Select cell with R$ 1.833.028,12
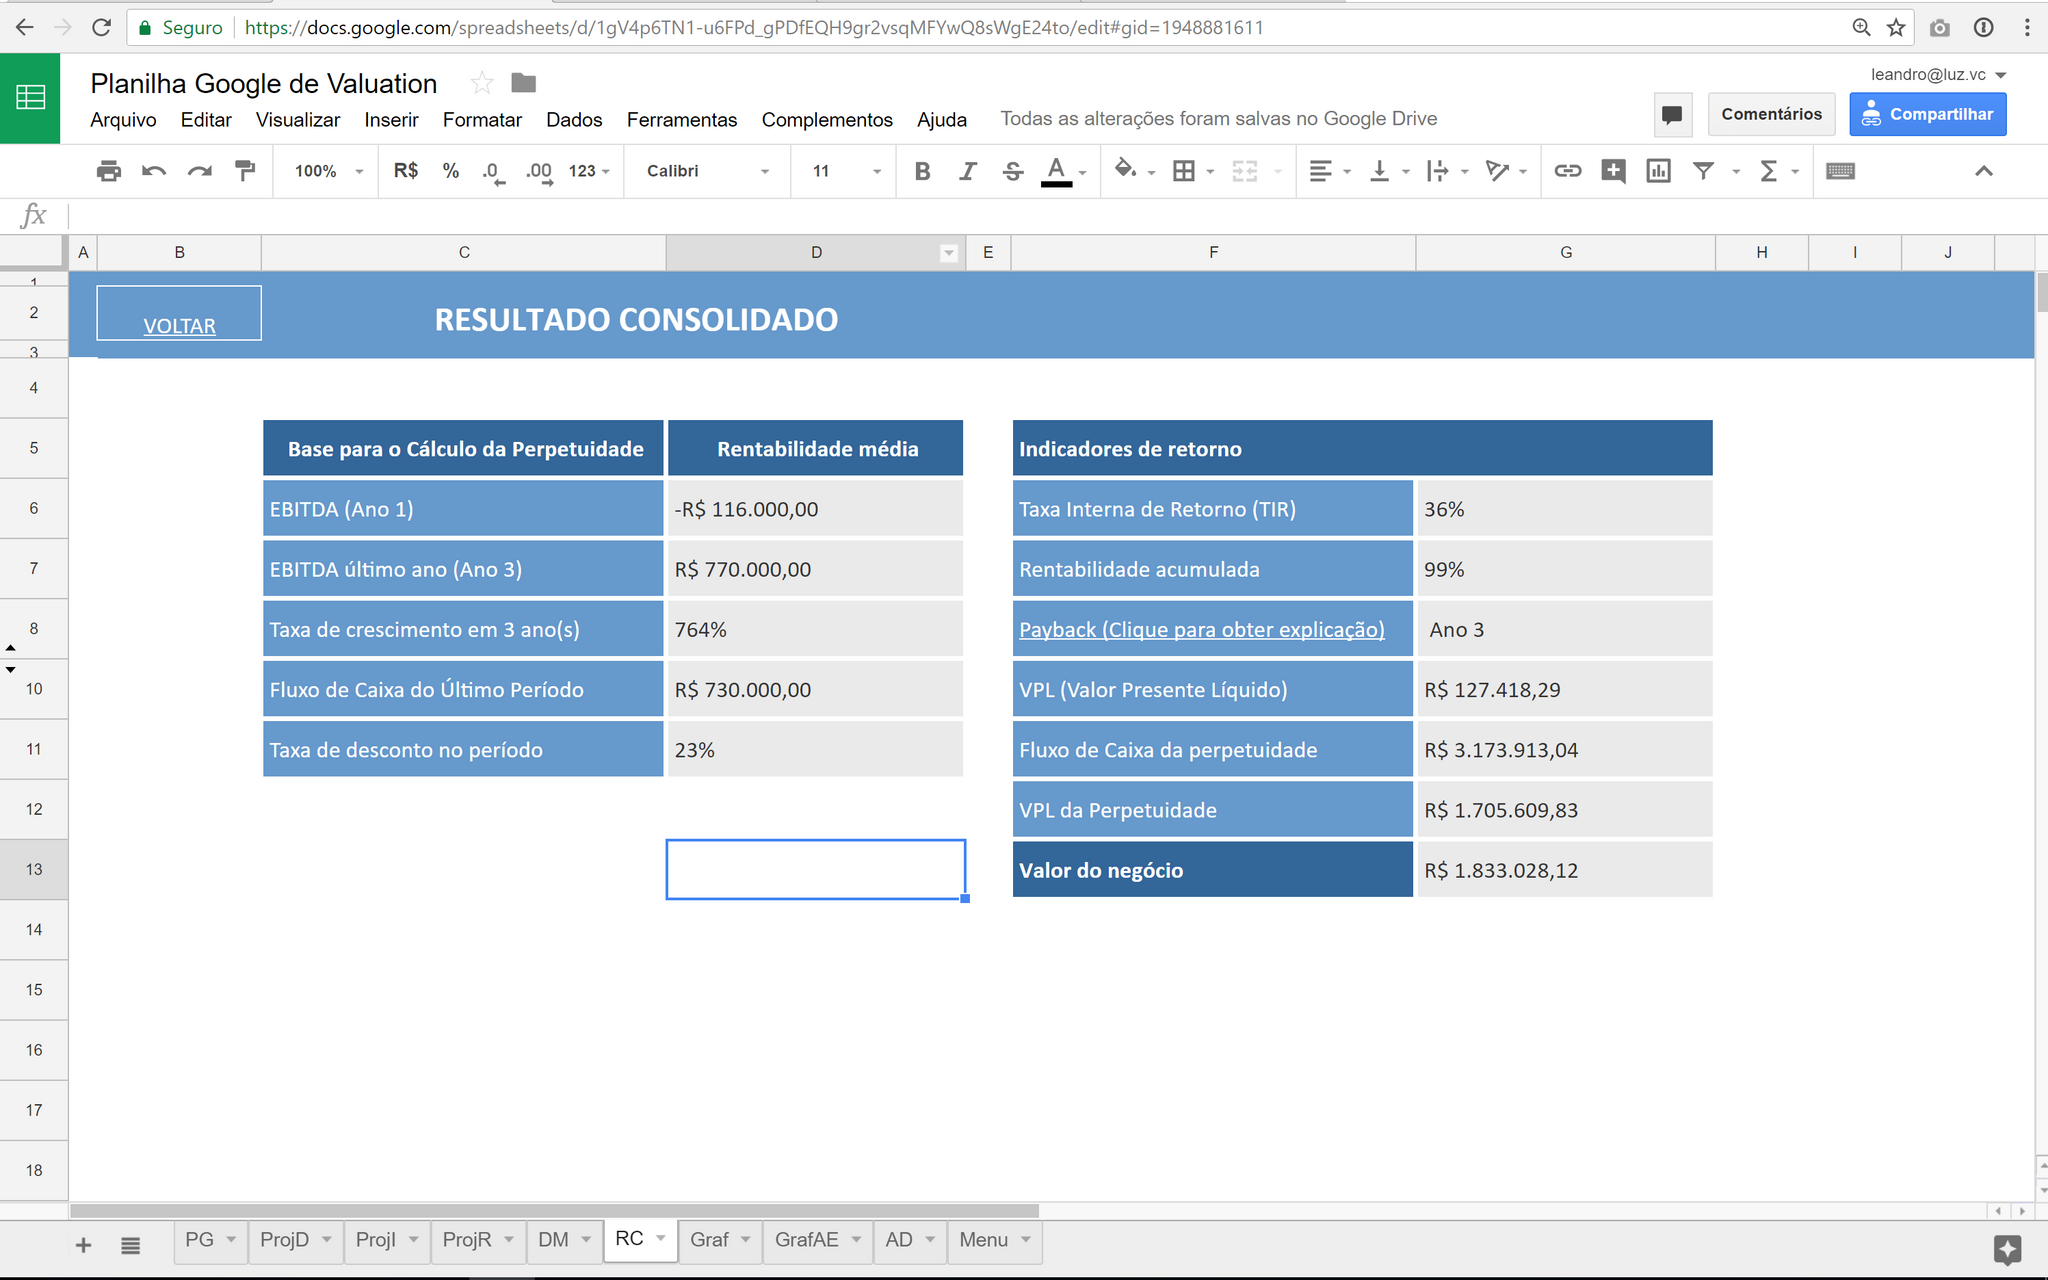 (1565, 870)
